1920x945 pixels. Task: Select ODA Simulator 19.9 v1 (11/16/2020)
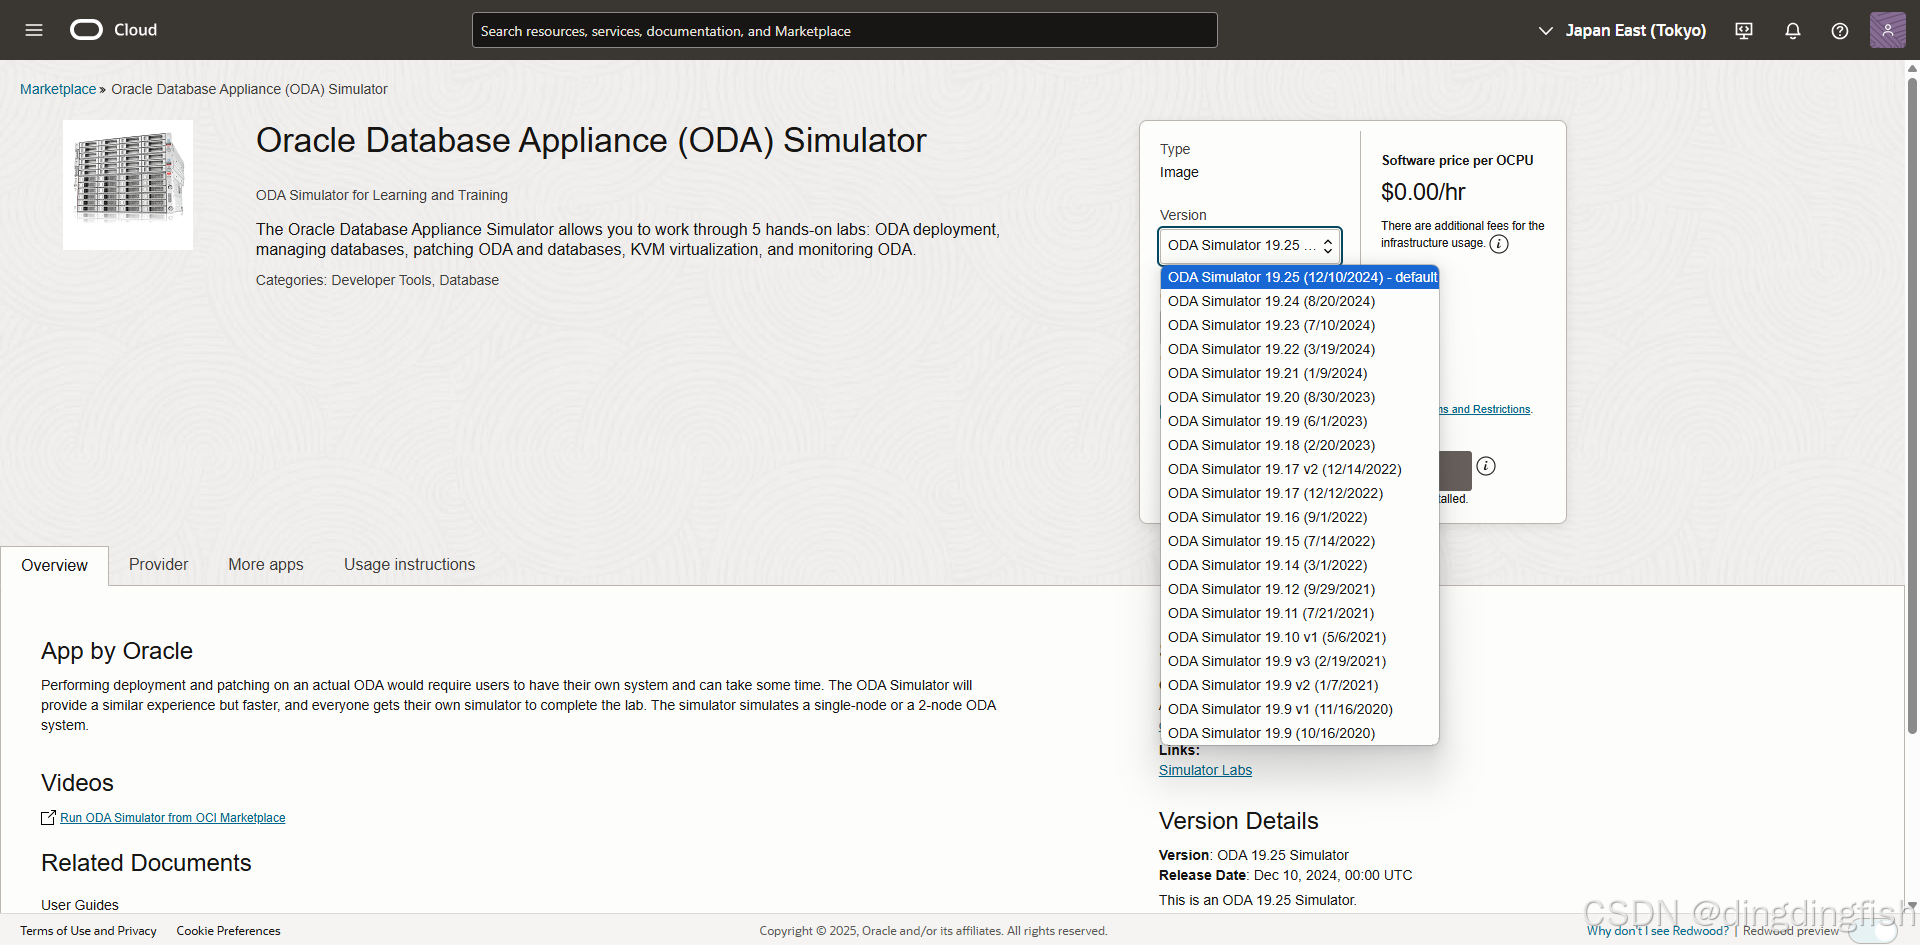click(x=1300, y=709)
